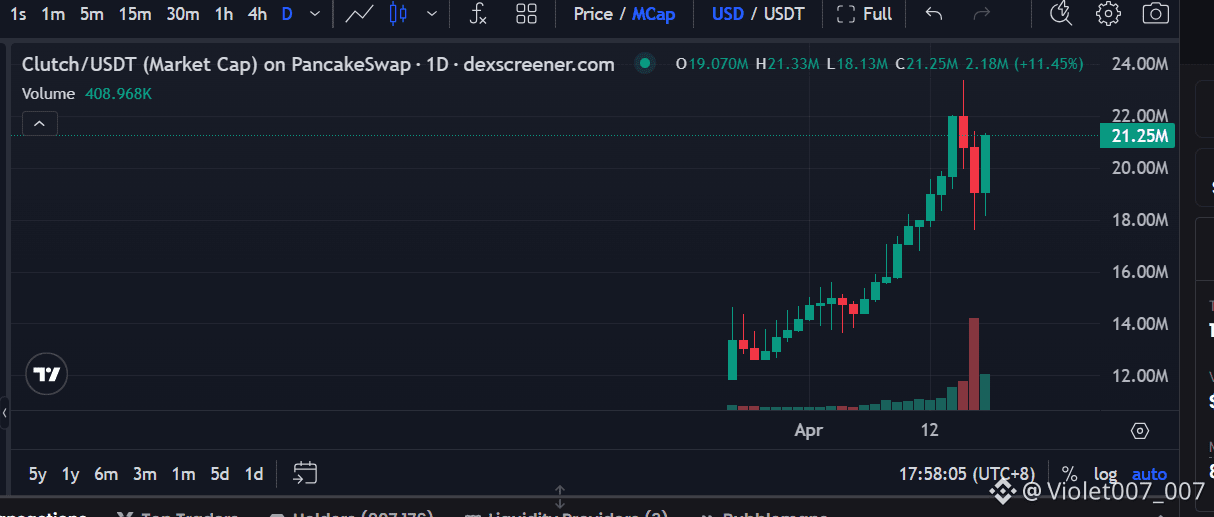Set date range to 6m
This screenshot has width=1214, height=517.
click(x=106, y=474)
